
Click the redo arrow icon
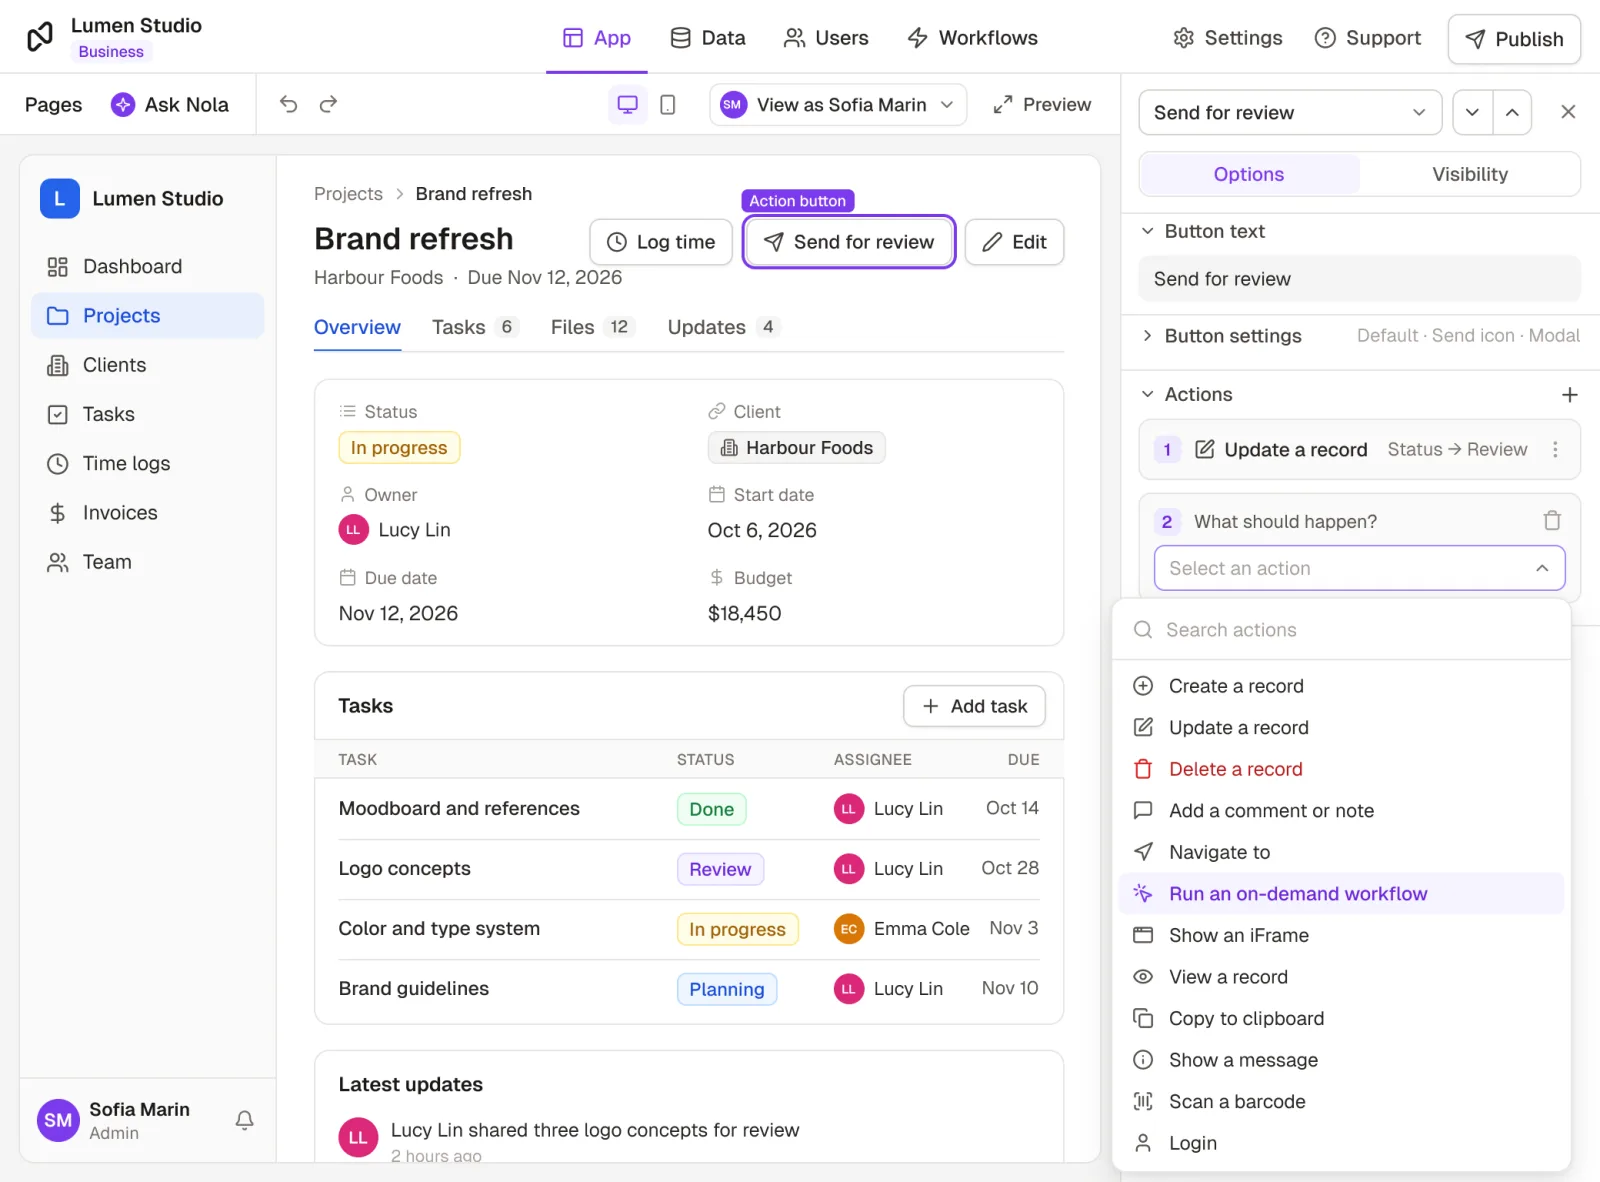click(328, 104)
